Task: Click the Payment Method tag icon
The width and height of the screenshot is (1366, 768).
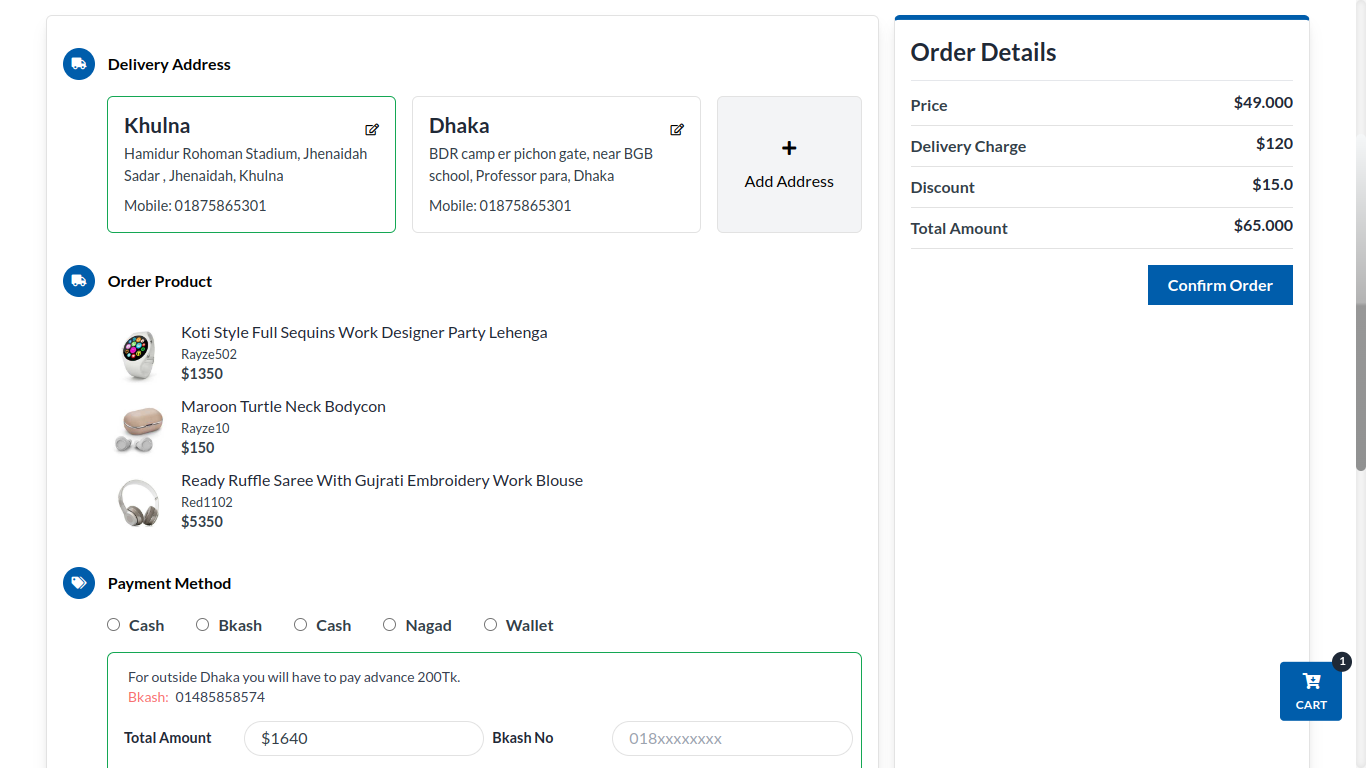Action: click(x=79, y=583)
